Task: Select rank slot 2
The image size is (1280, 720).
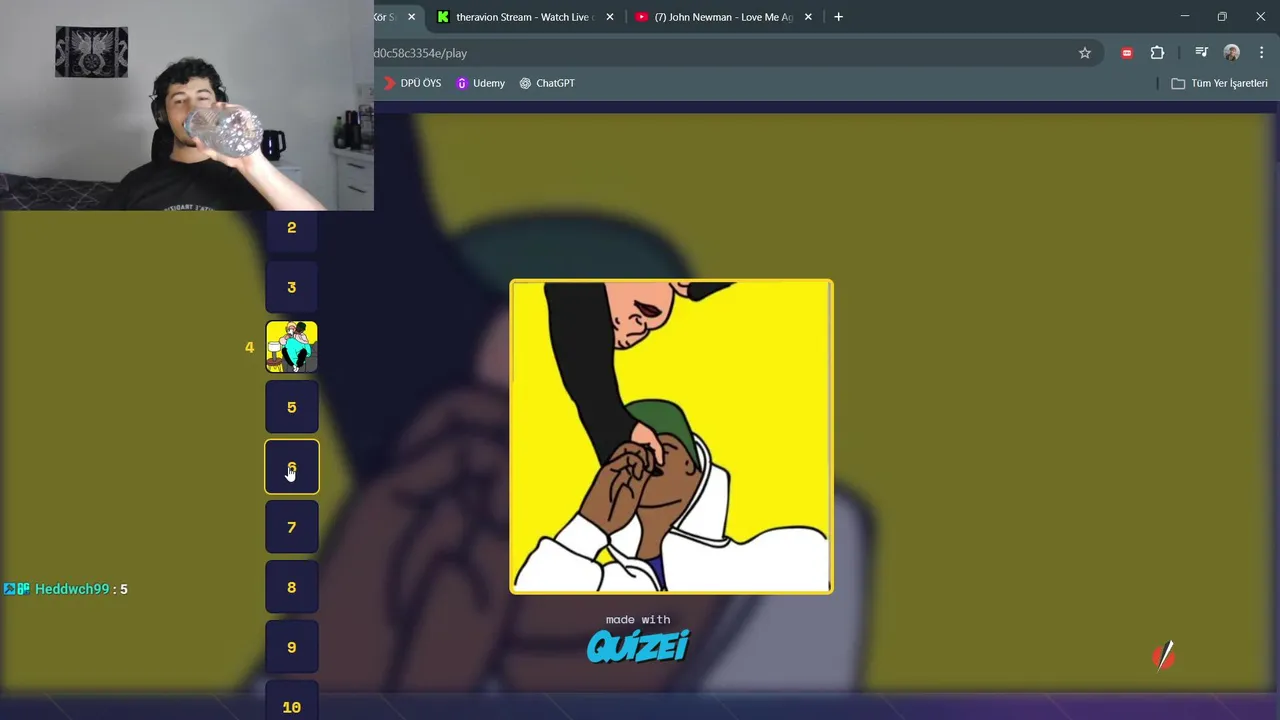Action: pos(291,228)
